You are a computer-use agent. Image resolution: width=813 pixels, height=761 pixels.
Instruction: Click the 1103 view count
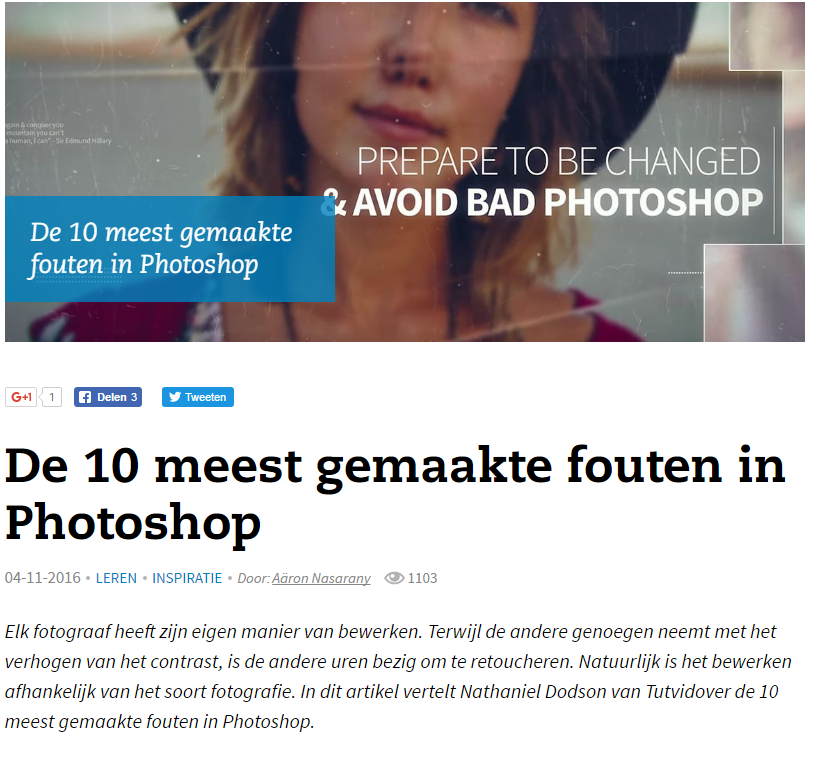coord(422,578)
